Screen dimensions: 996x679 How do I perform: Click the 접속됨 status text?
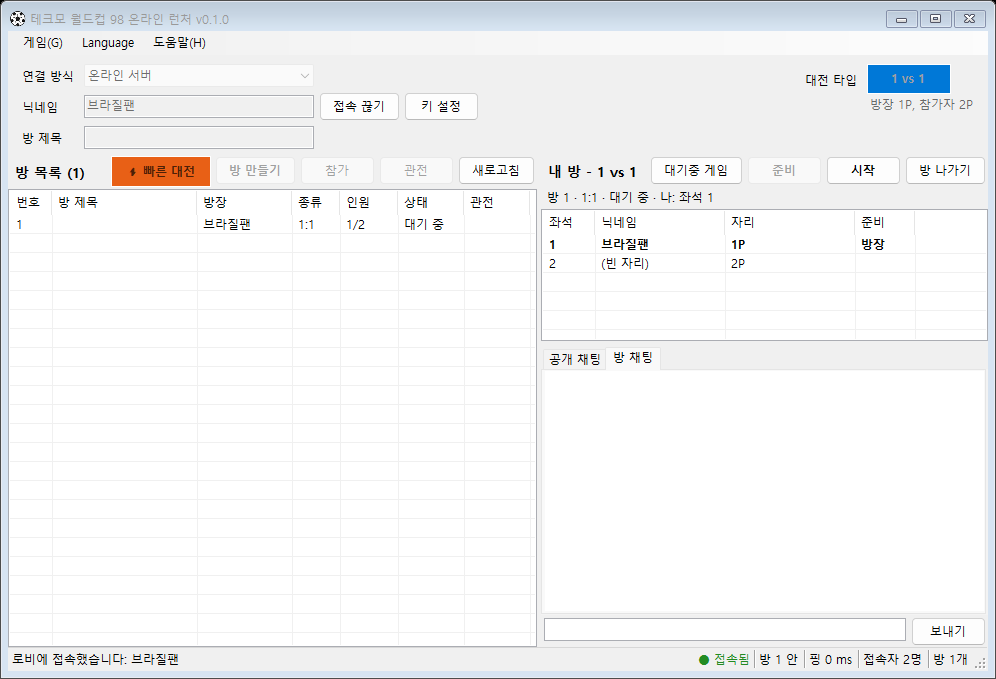click(732, 660)
